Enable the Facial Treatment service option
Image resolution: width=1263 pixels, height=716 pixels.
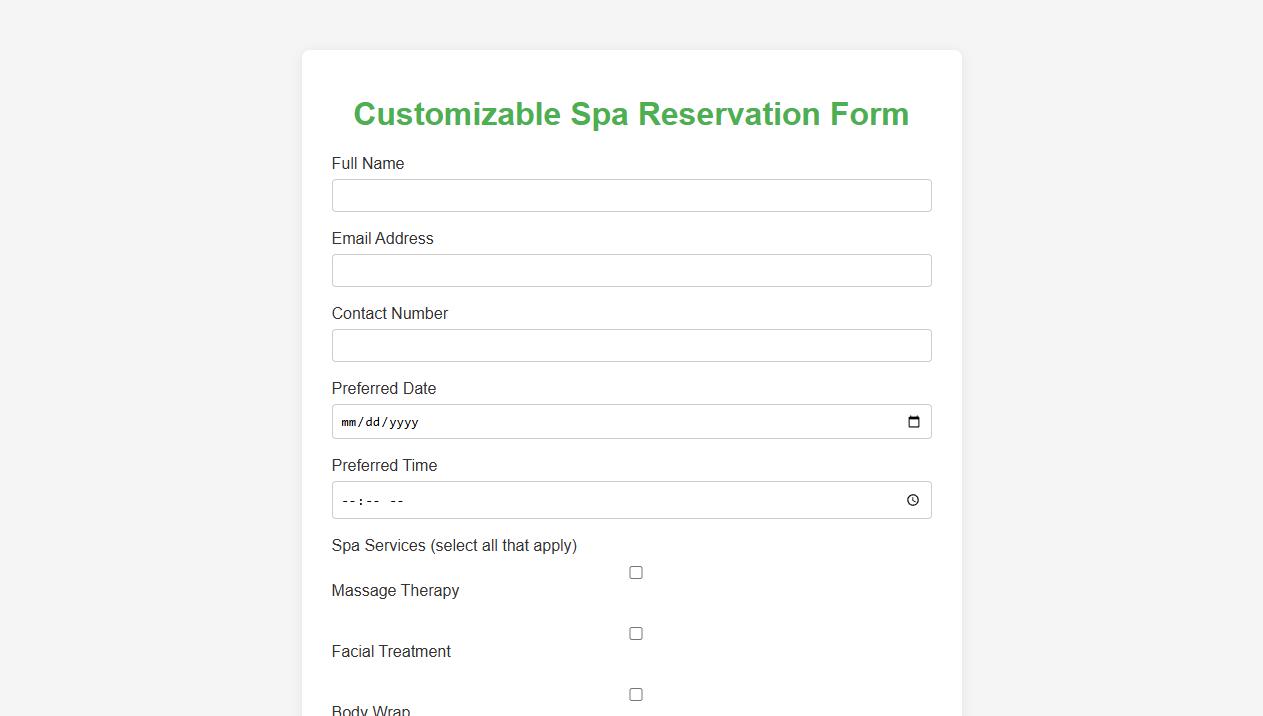click(x=636, y=633)
